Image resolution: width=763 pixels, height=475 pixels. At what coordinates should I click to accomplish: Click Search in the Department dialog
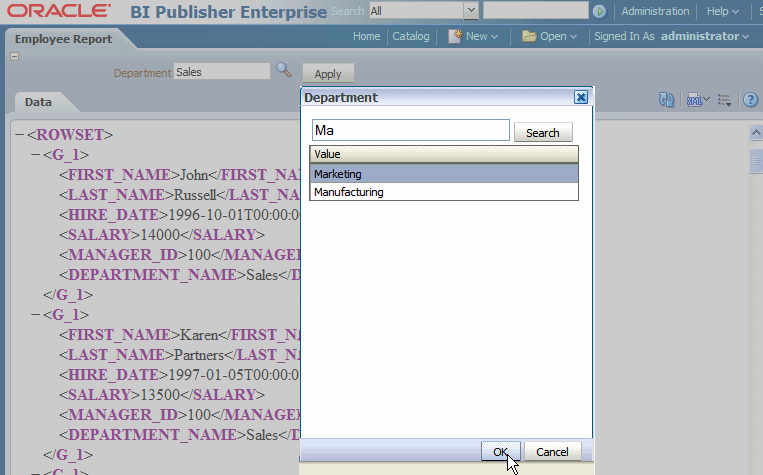(x=543, y=133)
